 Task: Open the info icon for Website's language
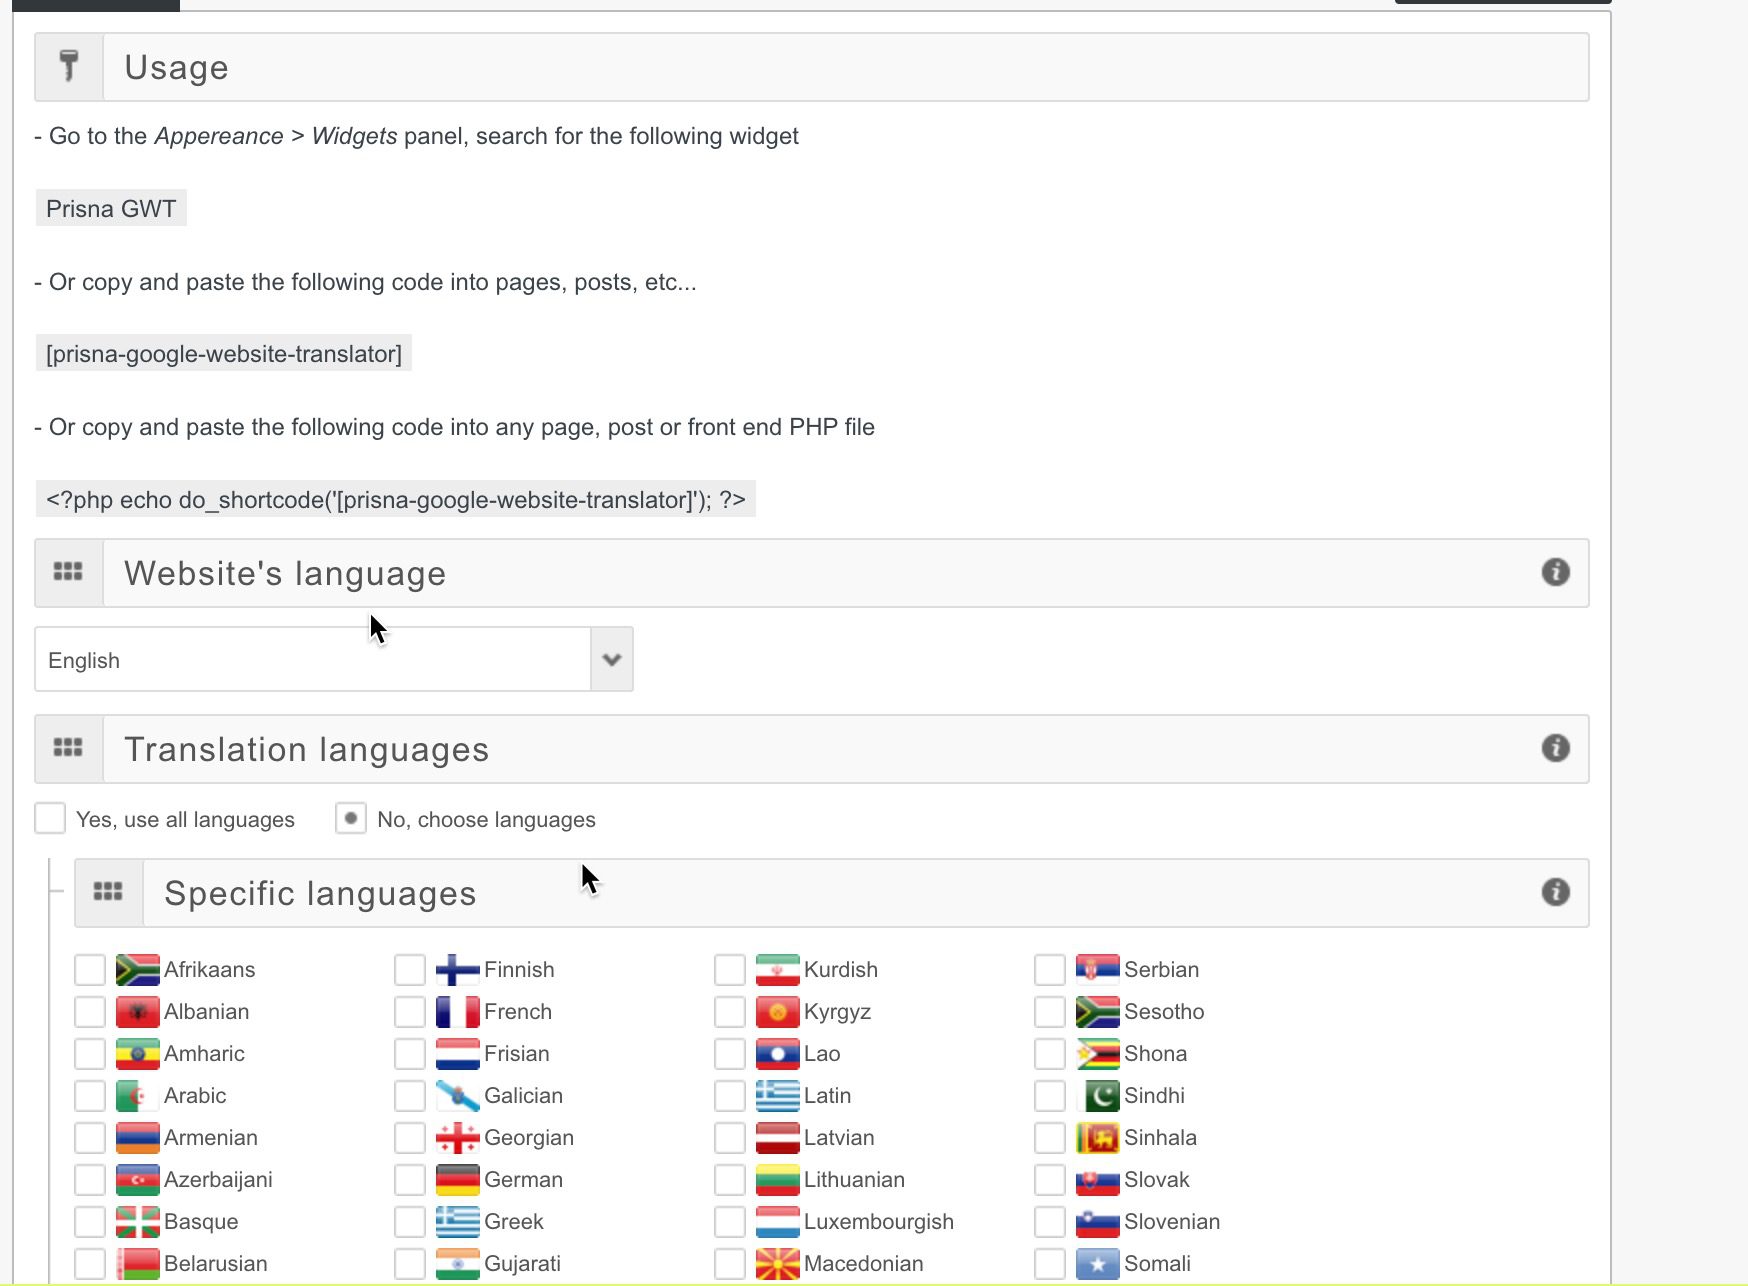[1556, 573]
